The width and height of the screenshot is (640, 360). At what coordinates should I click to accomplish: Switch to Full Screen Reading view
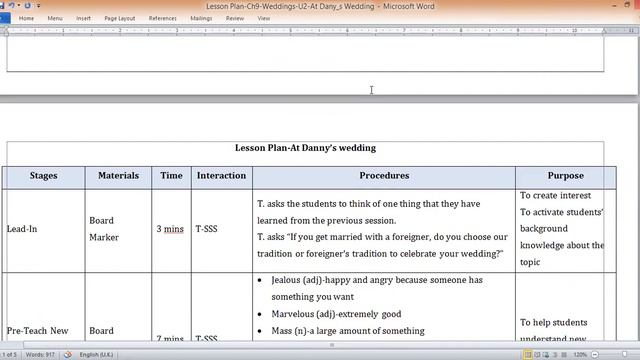pos(537,355)
